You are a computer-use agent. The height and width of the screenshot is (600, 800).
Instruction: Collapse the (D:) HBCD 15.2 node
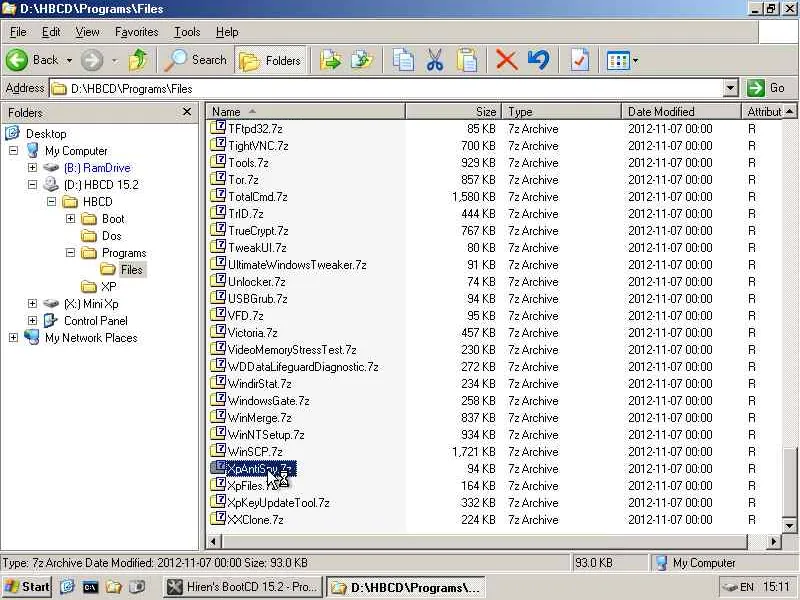(x=32, y=184)
